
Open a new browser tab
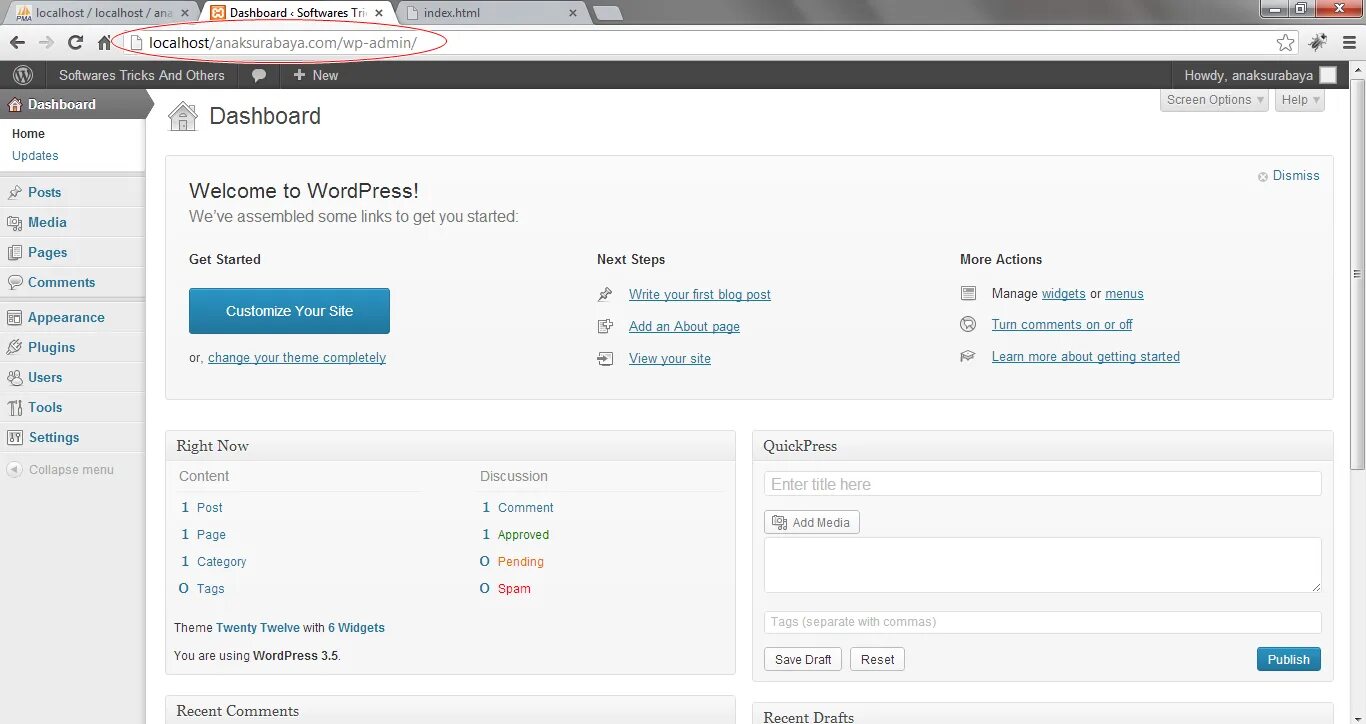(x=607, y=13)
